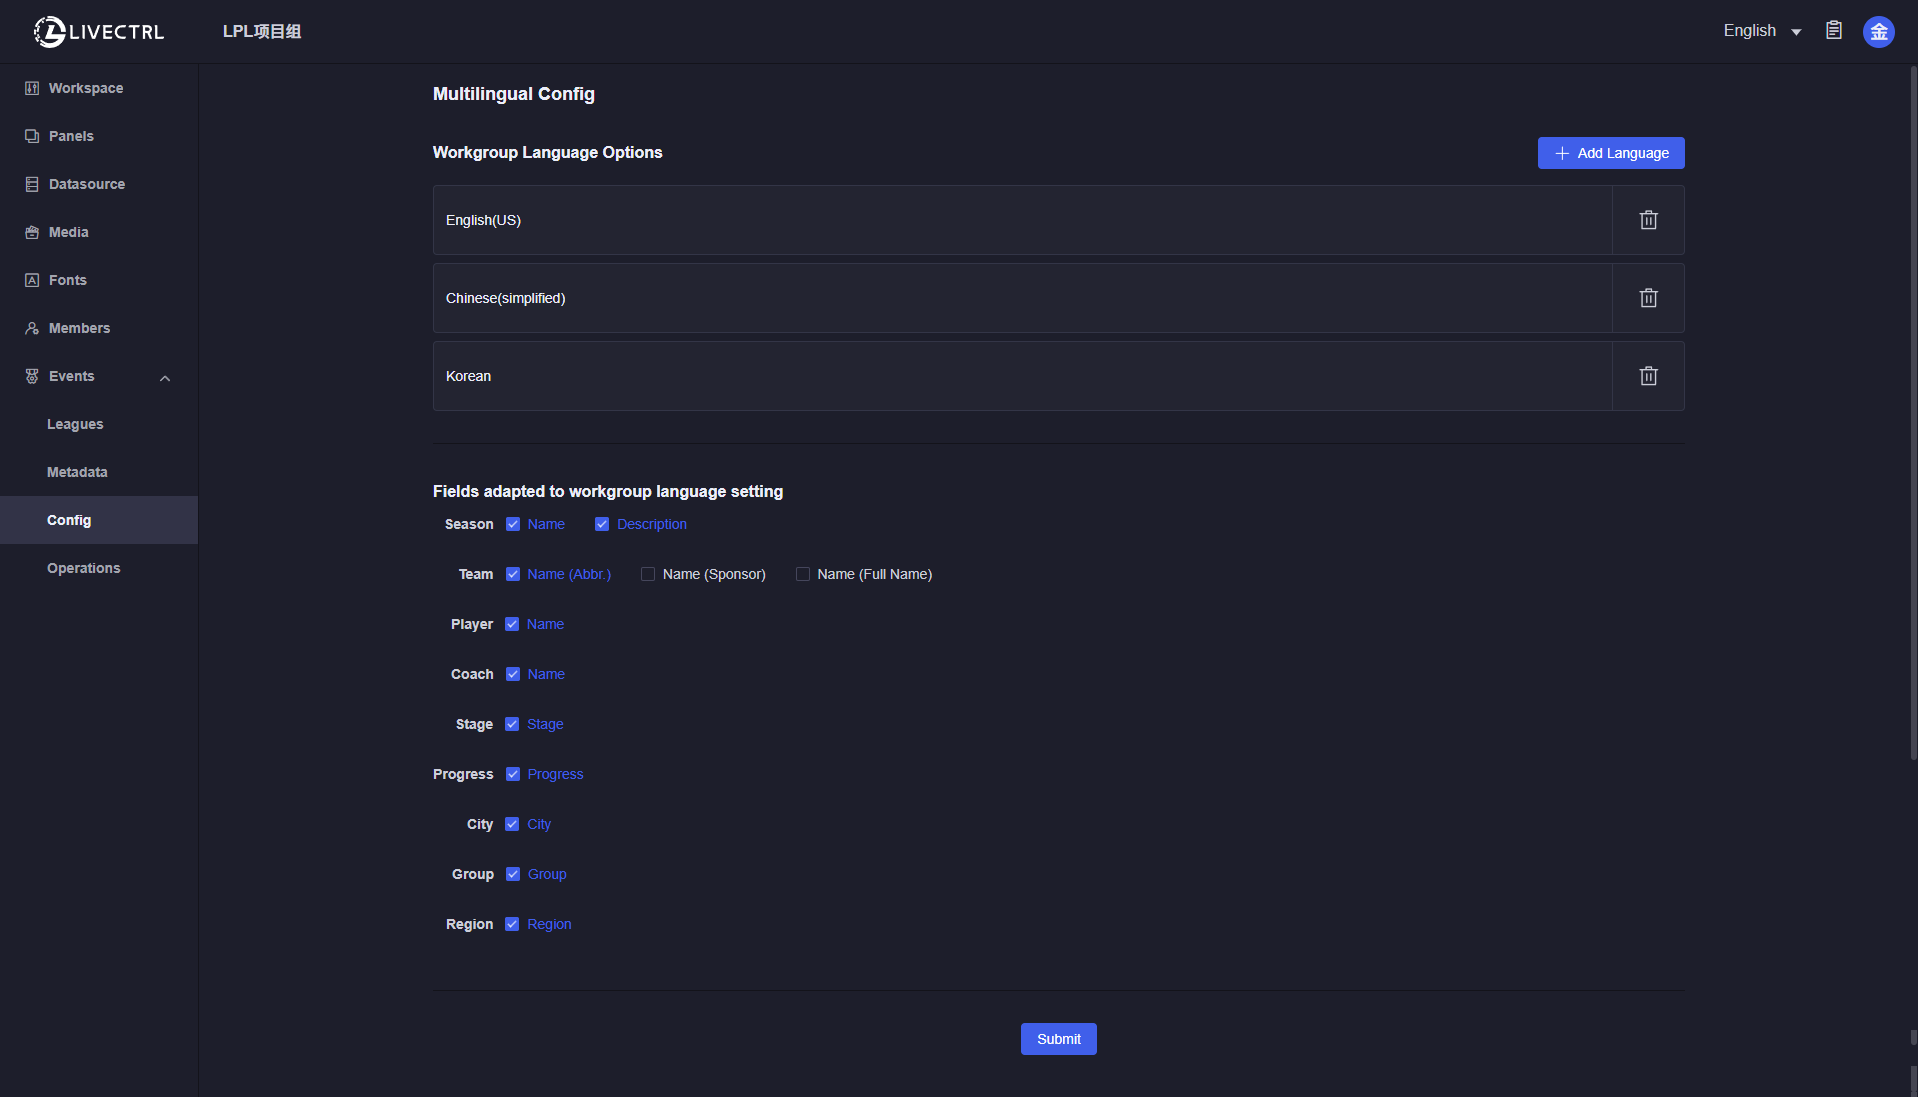1918x1097 pixels.
Task: Remove Korean using its trash icon
Action: pyautogui.click(x=1648, y=376)
